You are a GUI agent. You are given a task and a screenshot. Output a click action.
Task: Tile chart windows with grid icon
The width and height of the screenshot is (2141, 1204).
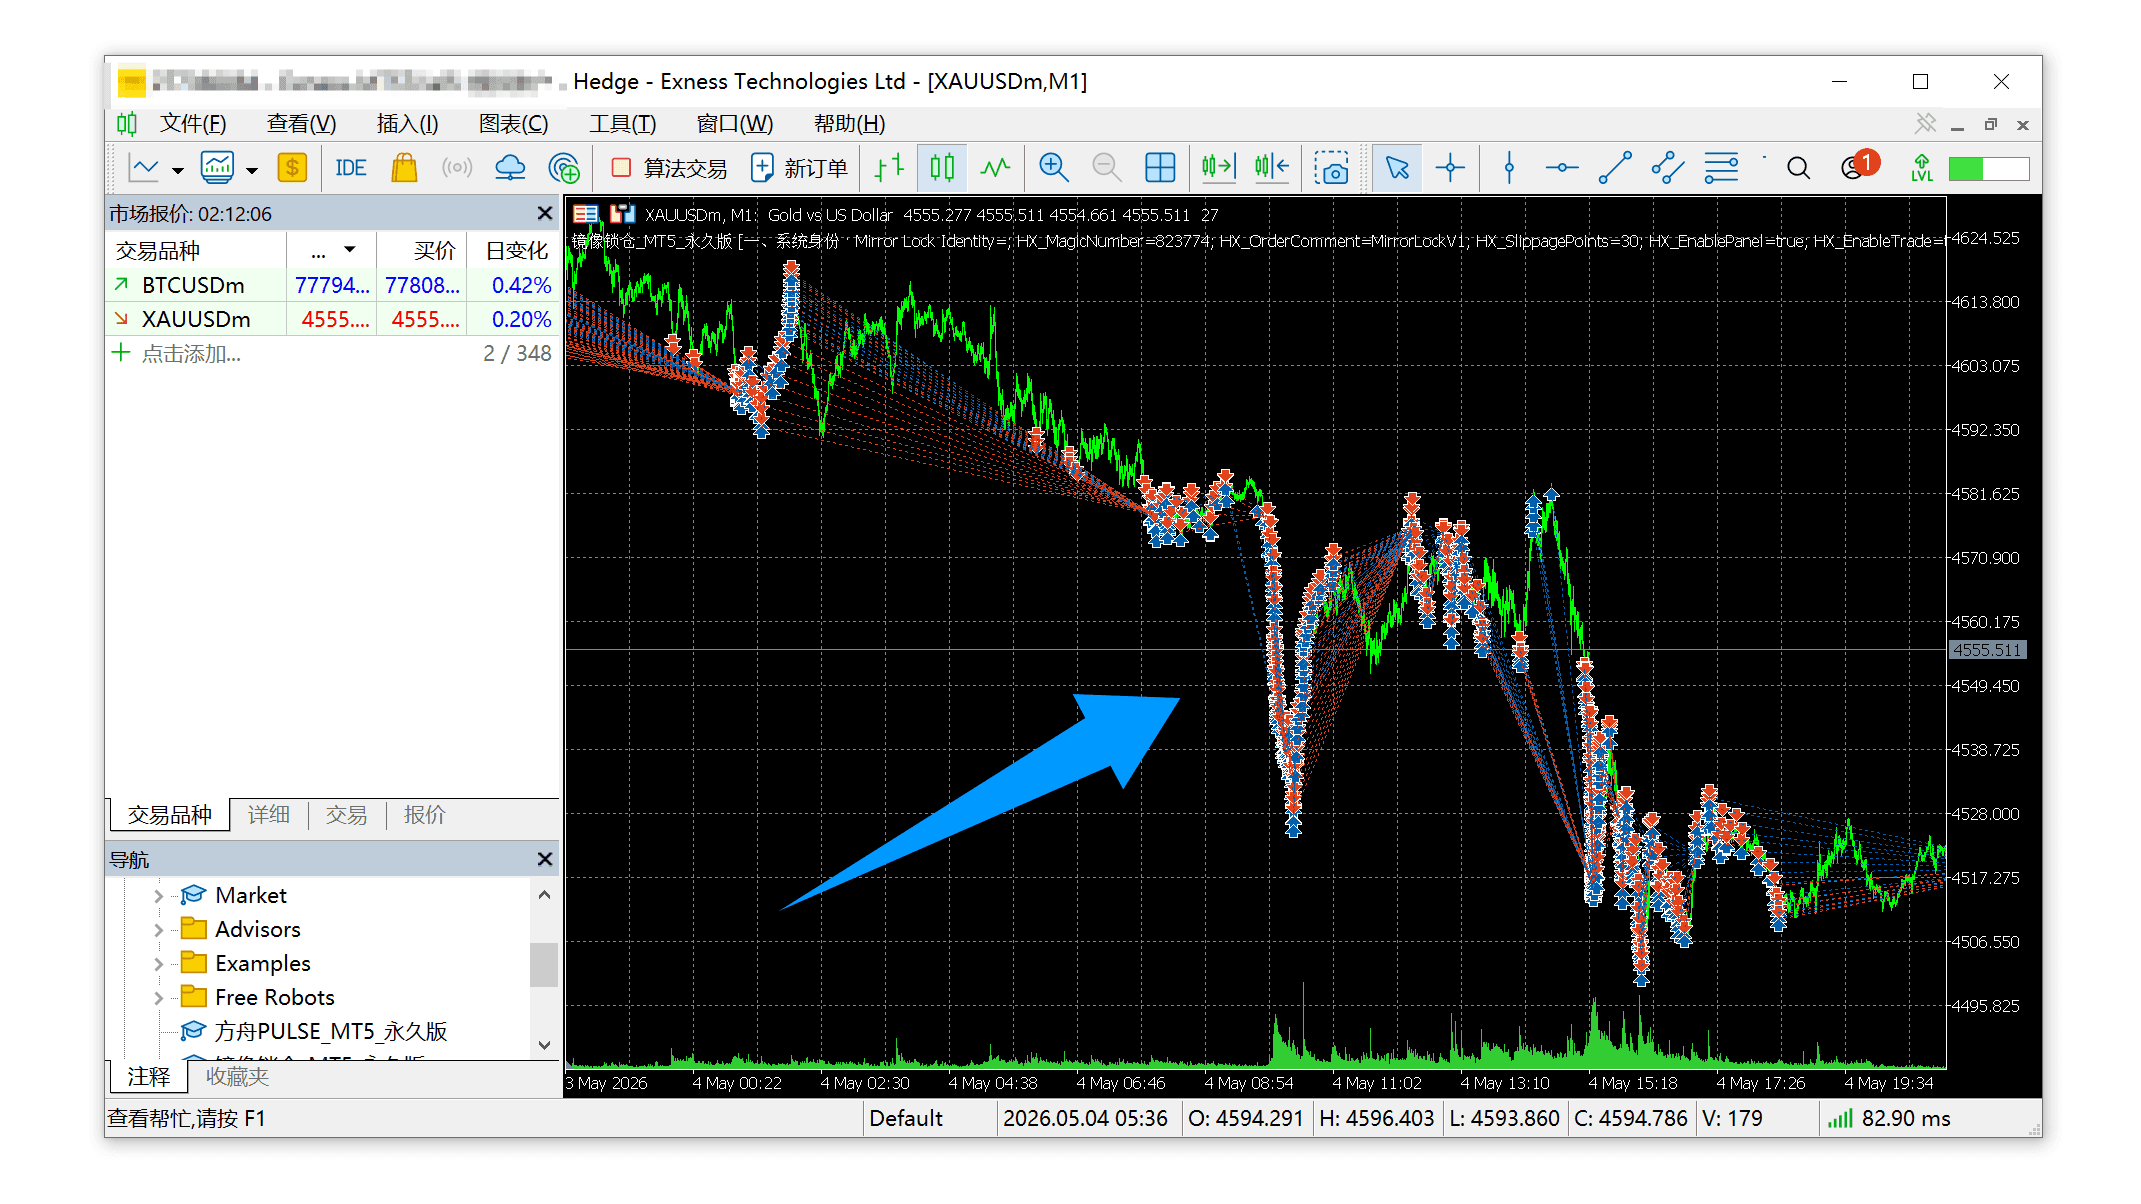pyautogui.click(x=1160, y=168)
